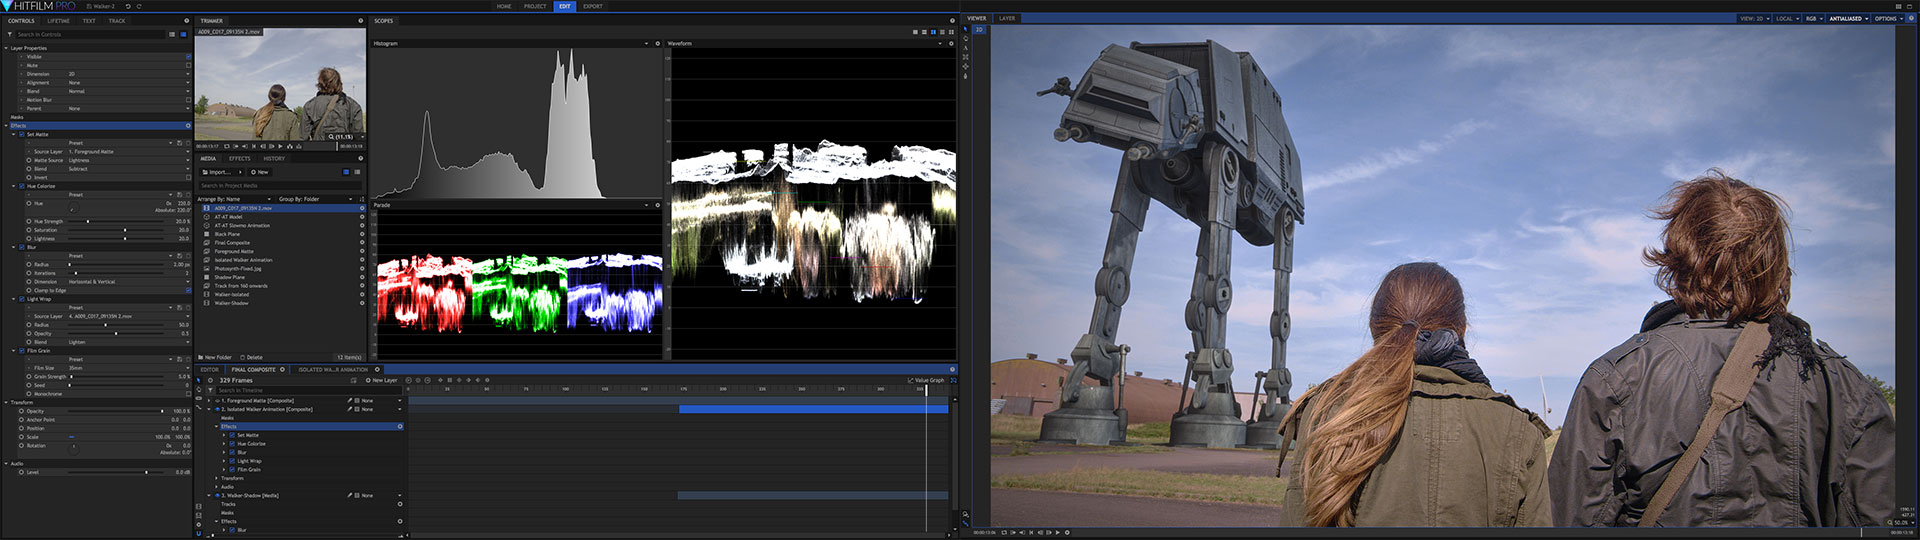Disable the Set Matte effect in Controls
Viewport: 1920px width, 540px height.
[x=22, y=134]
